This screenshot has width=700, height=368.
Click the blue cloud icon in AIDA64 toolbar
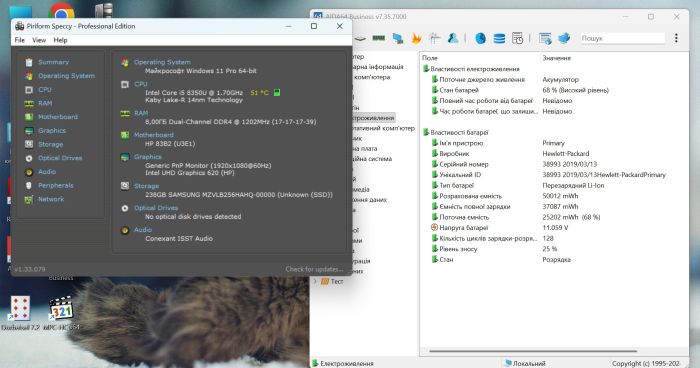pyautogui.click(x=564, y=38)
